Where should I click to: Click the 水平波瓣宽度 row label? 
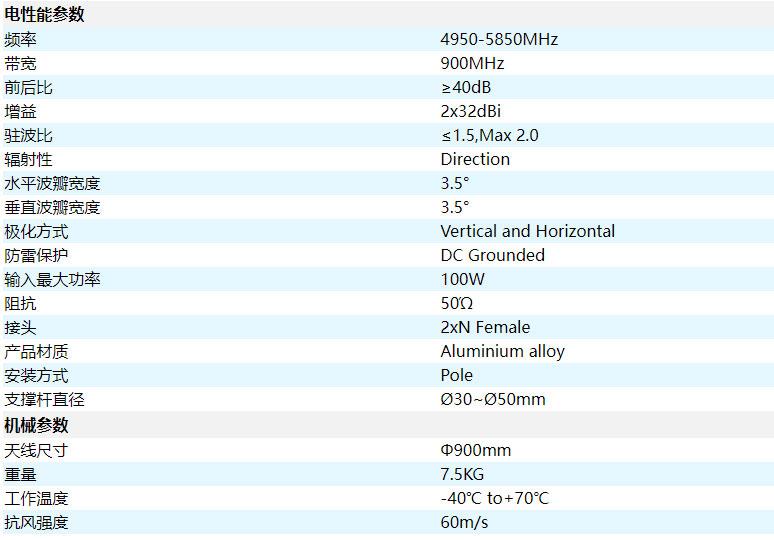click(x=53, y=184)
